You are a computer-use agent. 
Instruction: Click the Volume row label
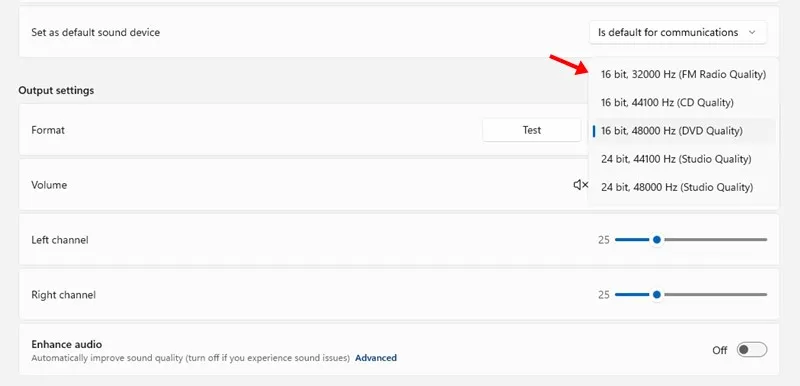49,185
